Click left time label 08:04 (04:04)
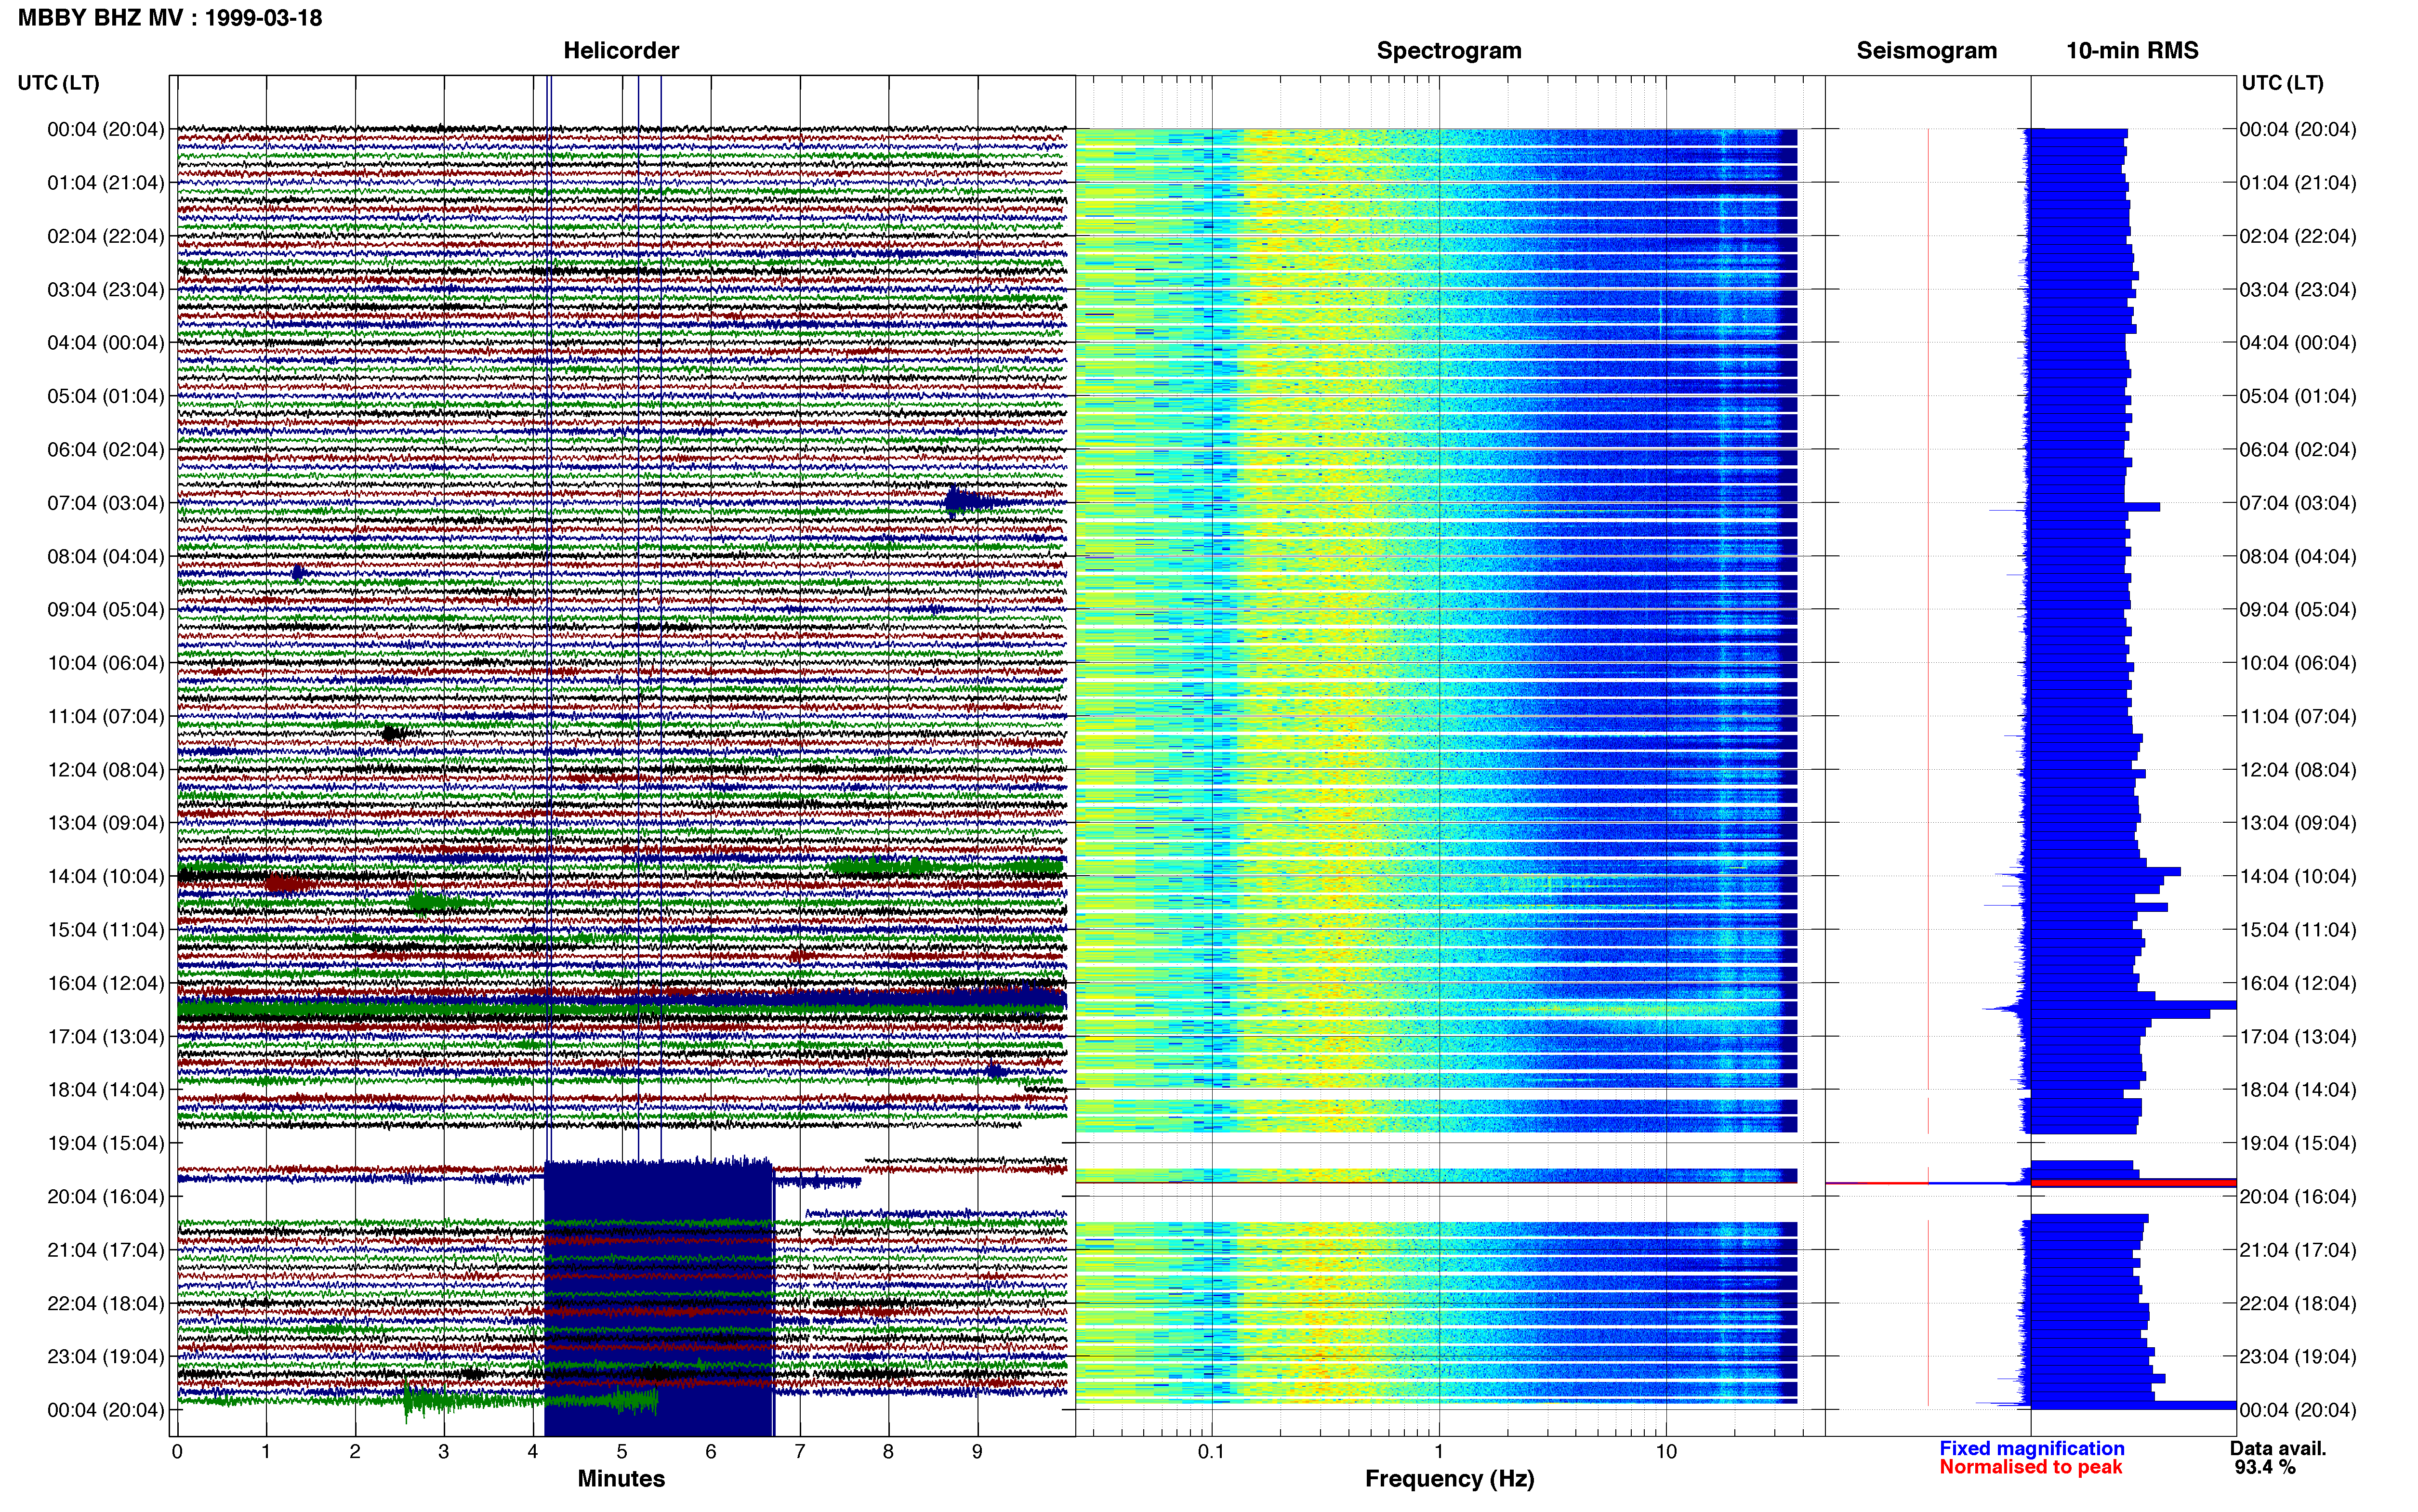The width and height of the screenshot is (2418, 1512). (106, 556)
